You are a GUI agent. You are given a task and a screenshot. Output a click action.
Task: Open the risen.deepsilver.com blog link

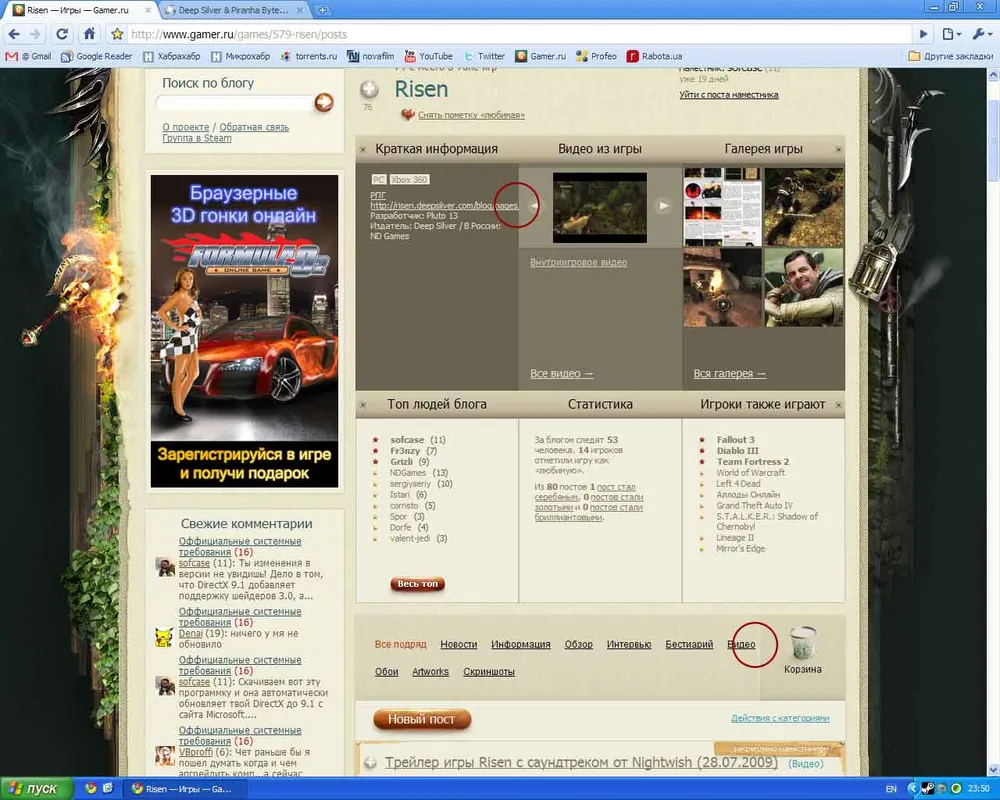(x=444, y=205)
